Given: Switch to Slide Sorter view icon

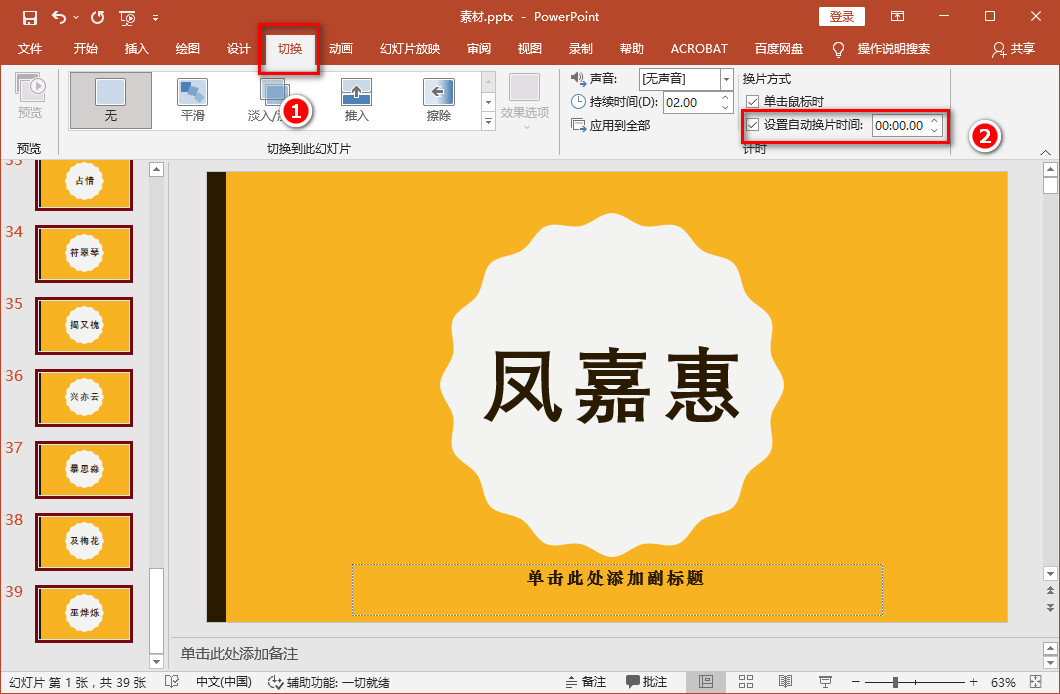Looking at the screenshot, I should pyautogui.click(x=745, y=681).
